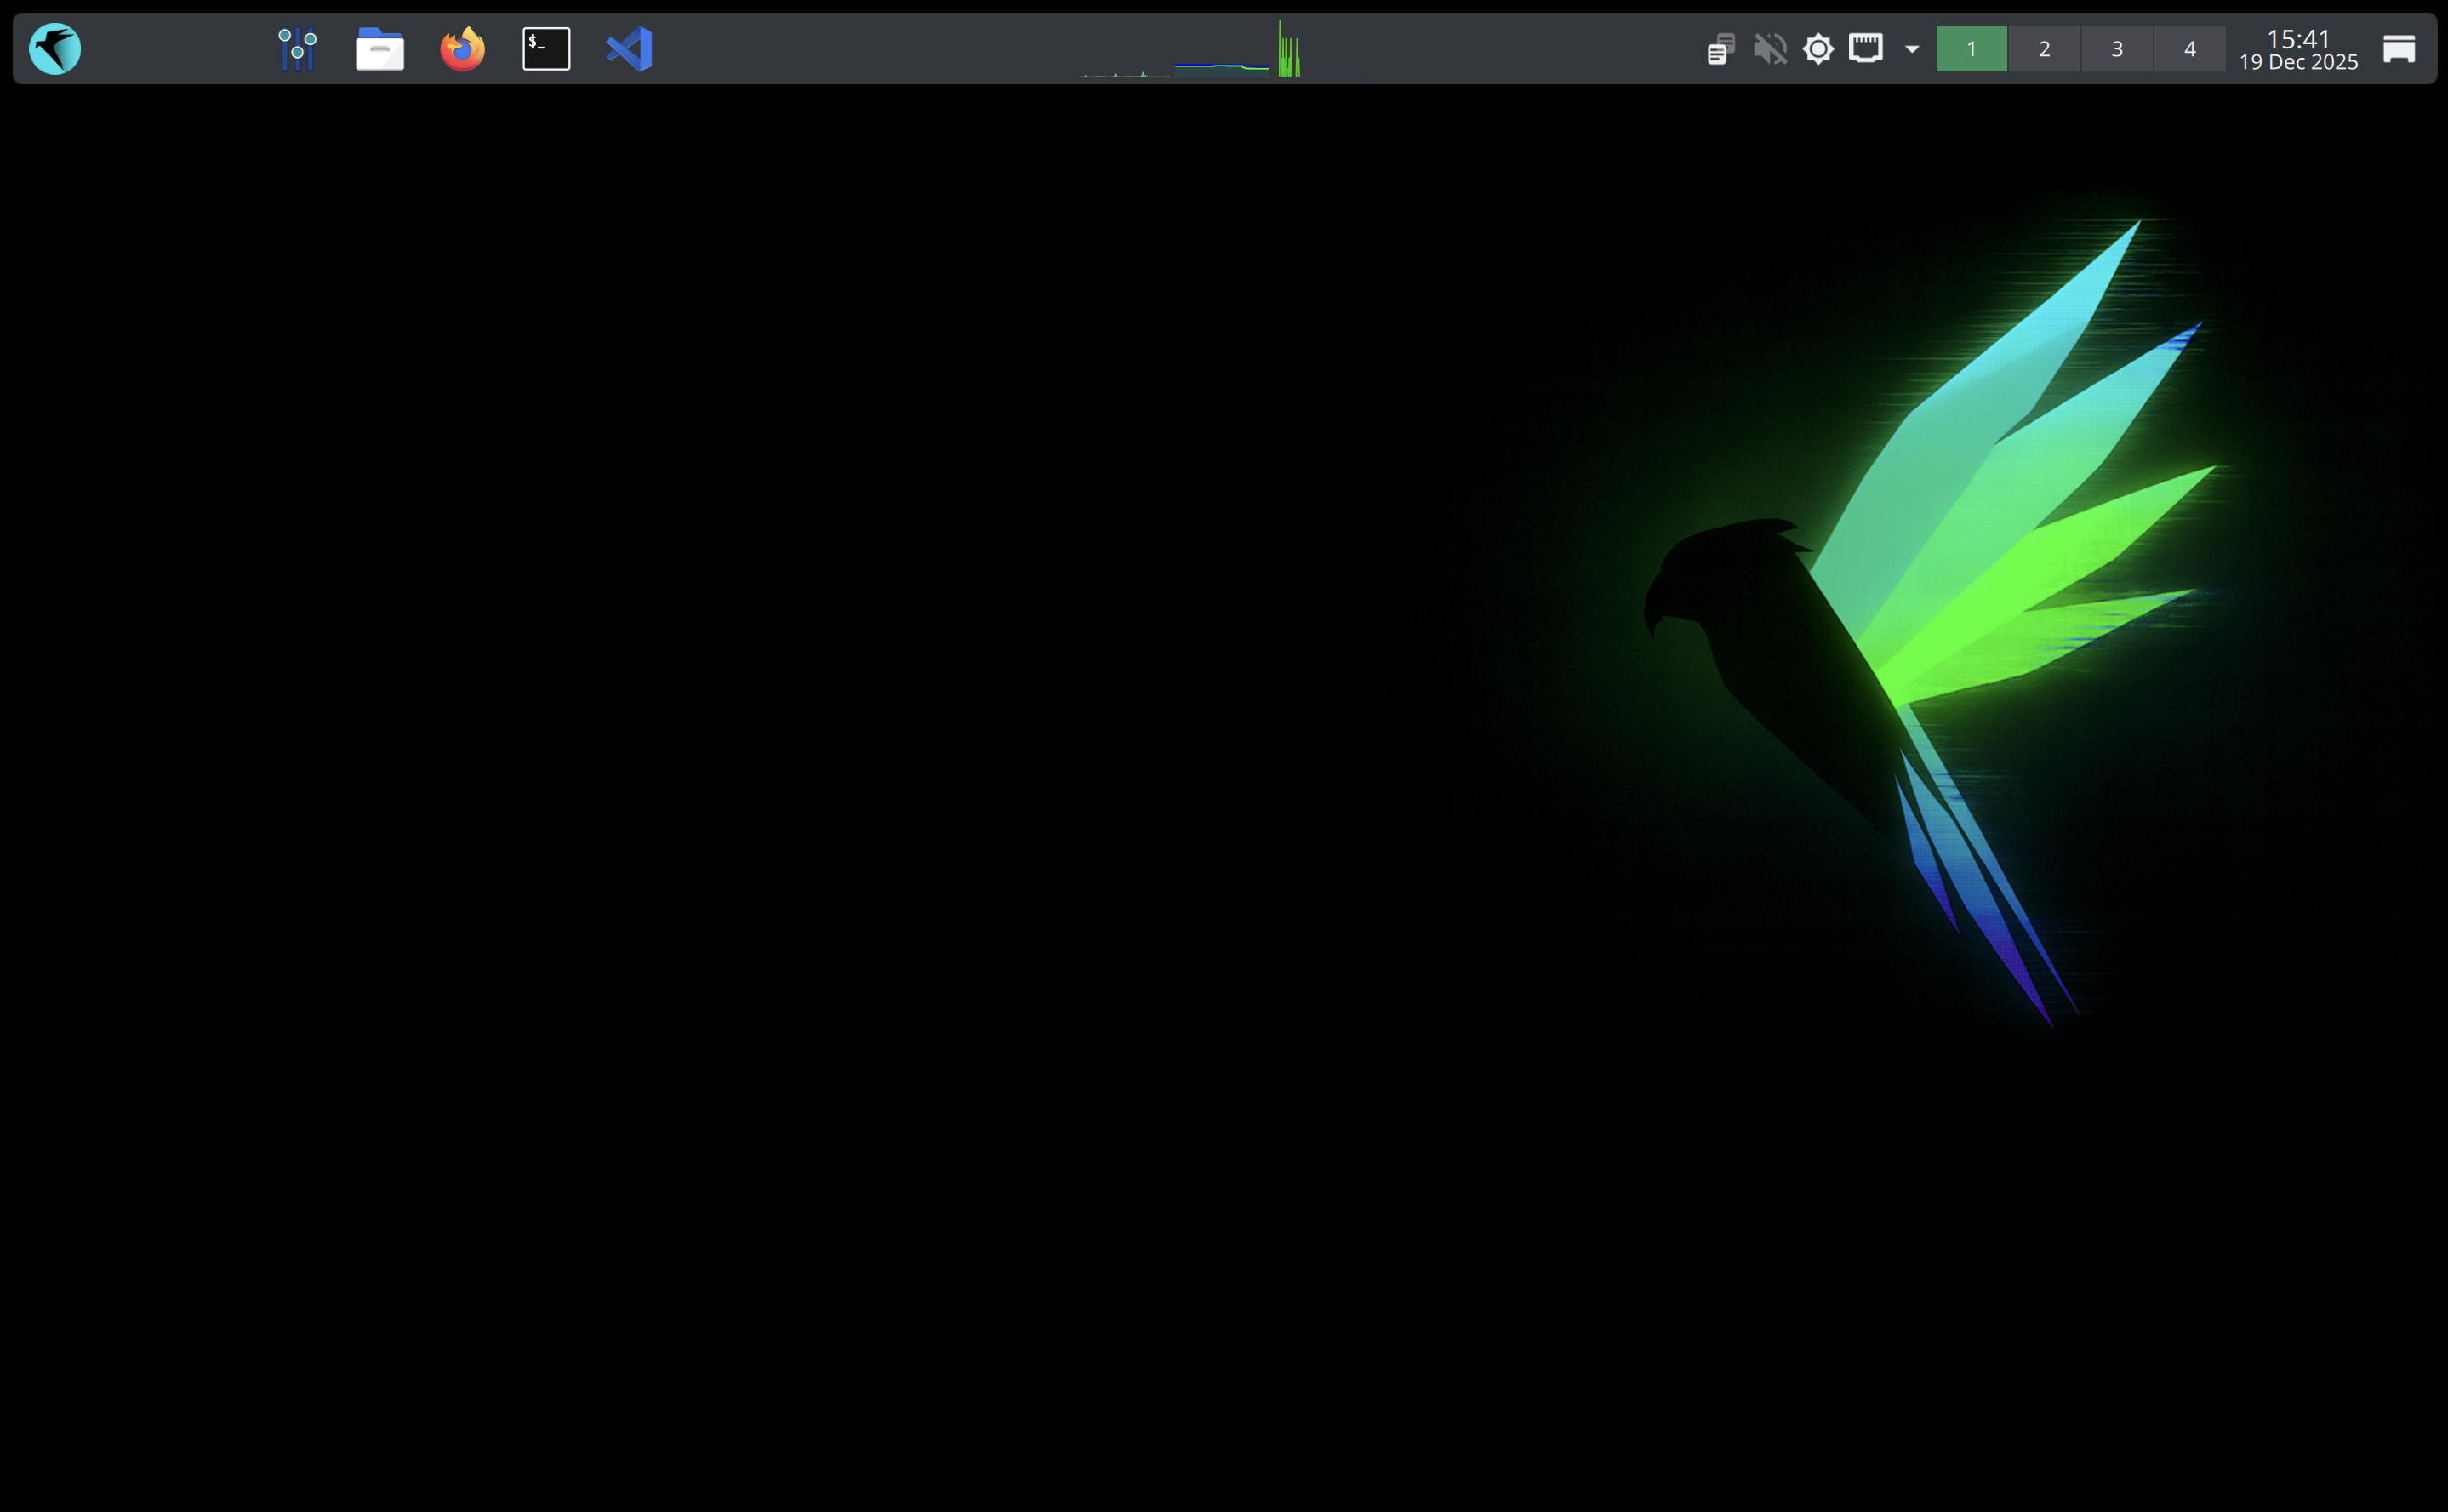This screenshot has width=2448, height=1512.
Task: Launch Visual Studio Code
Action: pos(629,47)
